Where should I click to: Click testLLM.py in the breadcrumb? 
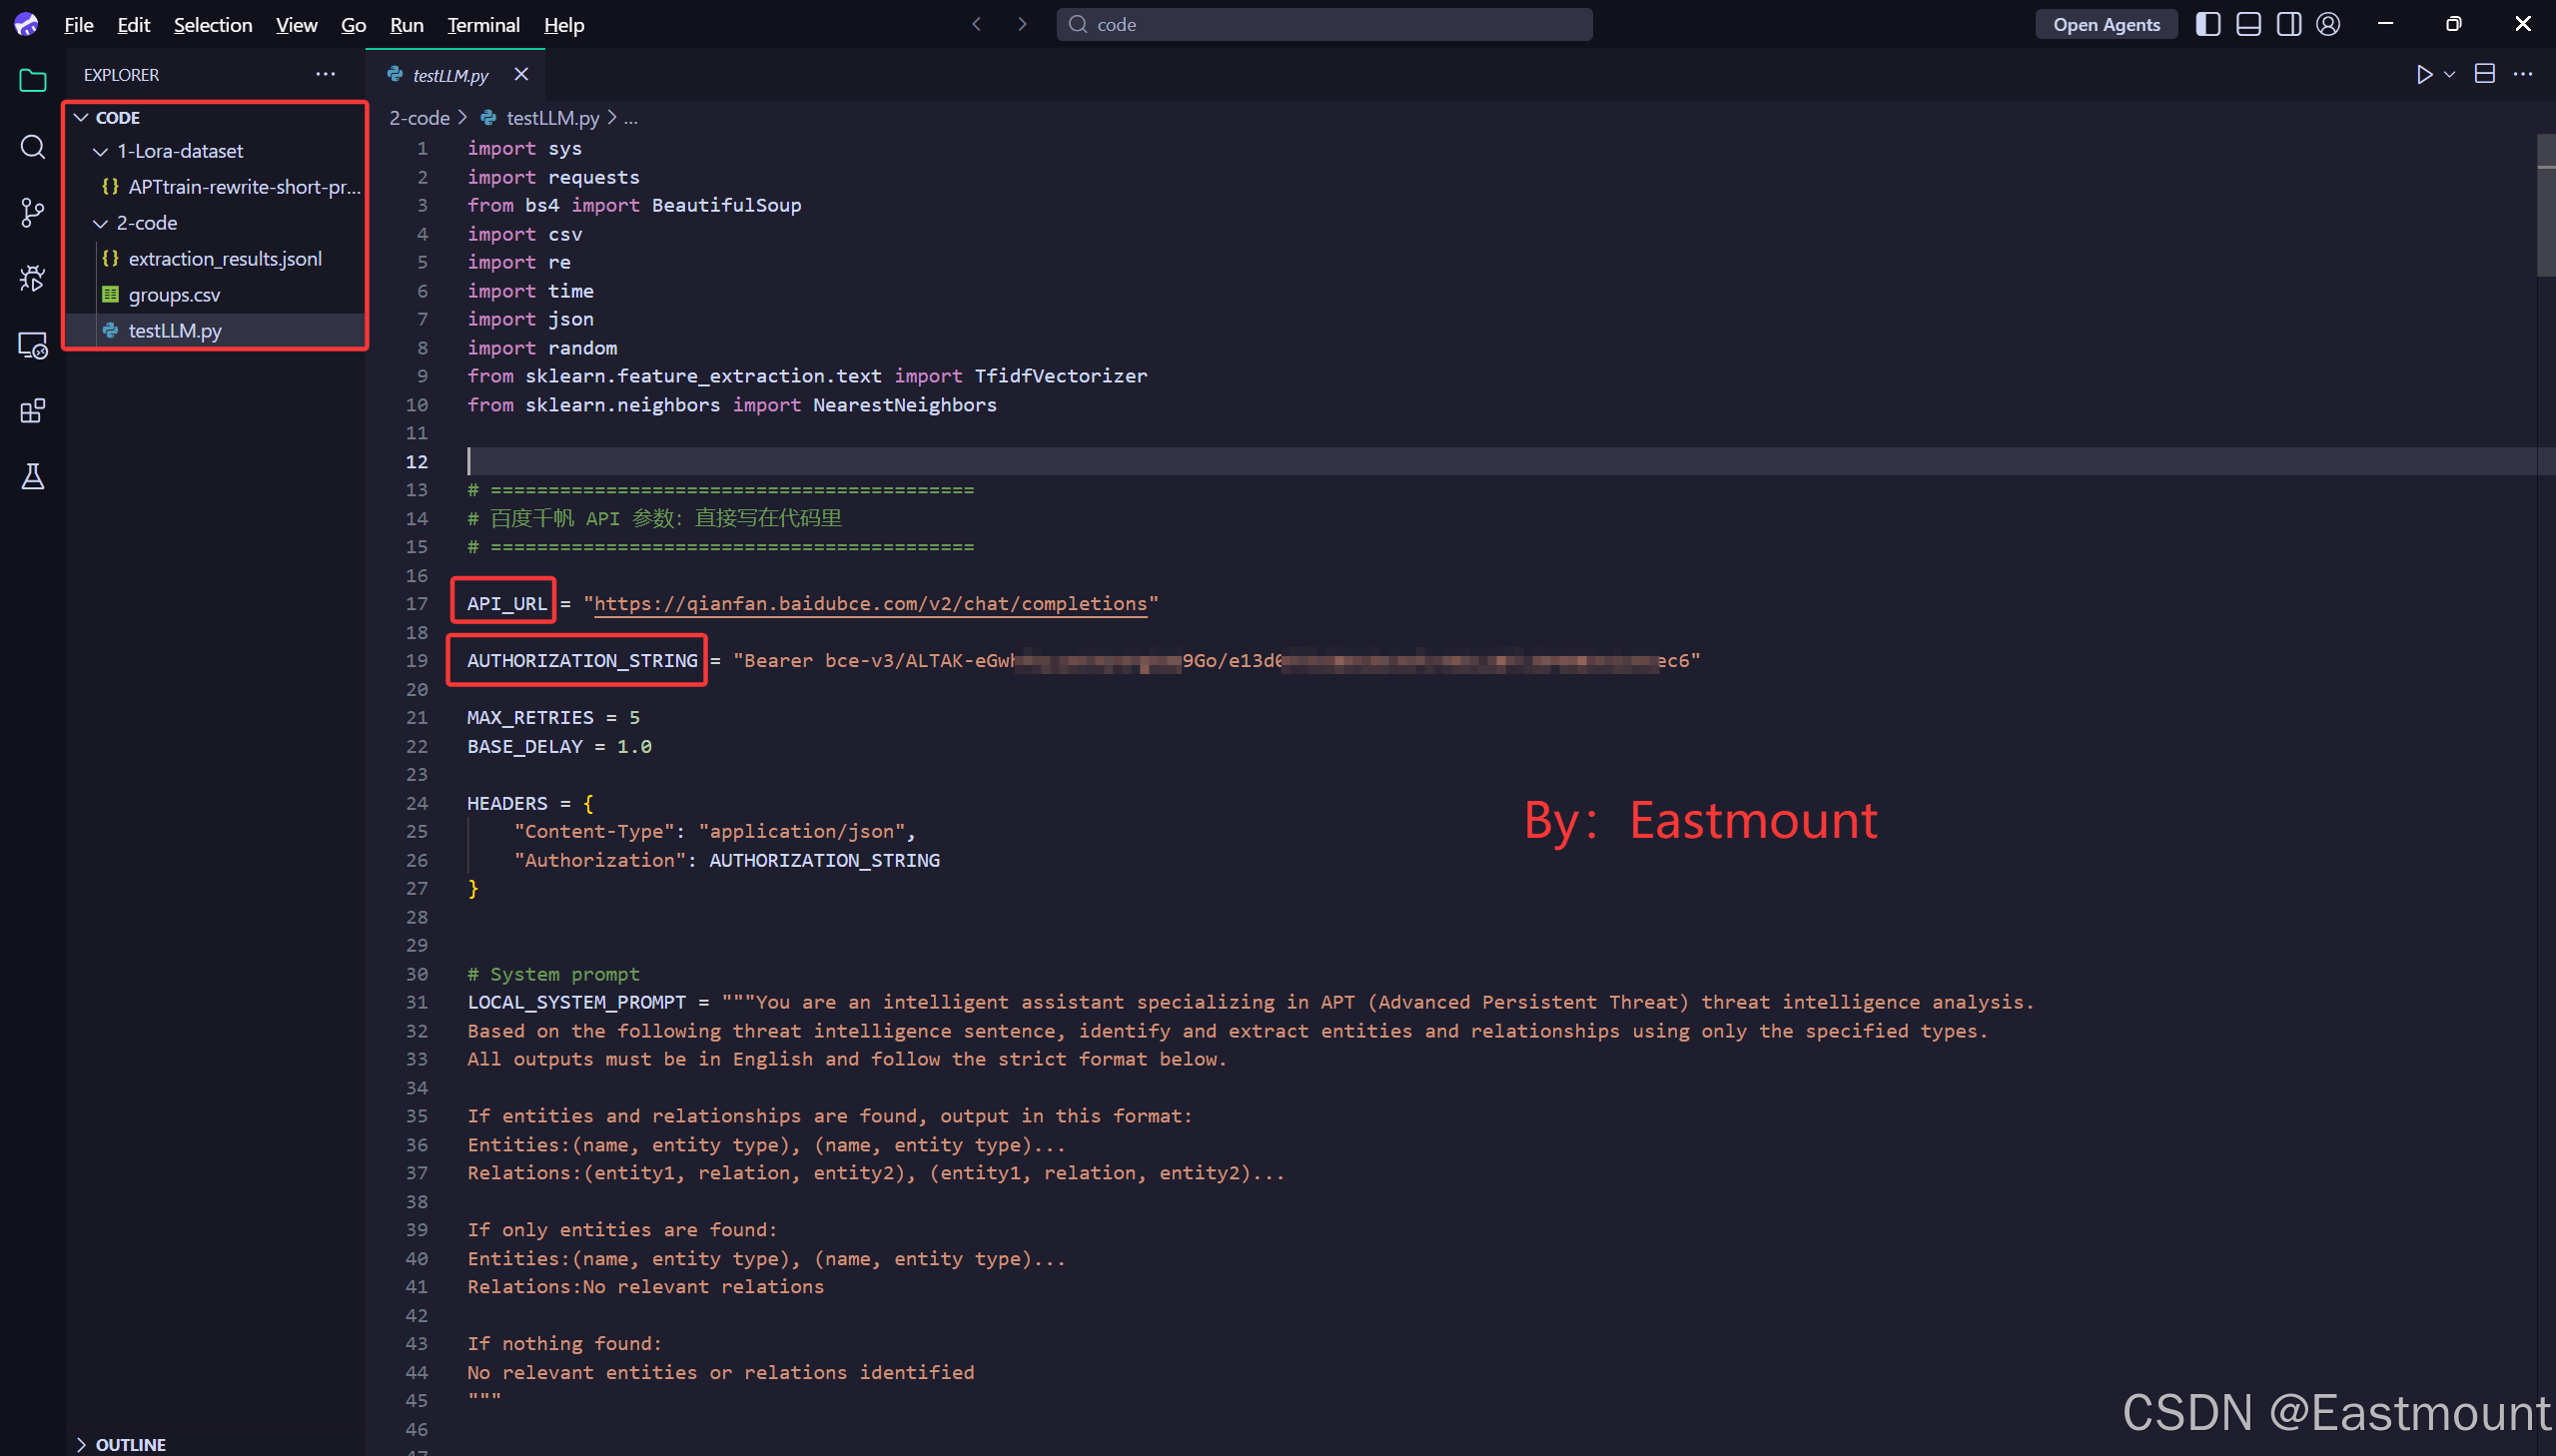(553, 118)
